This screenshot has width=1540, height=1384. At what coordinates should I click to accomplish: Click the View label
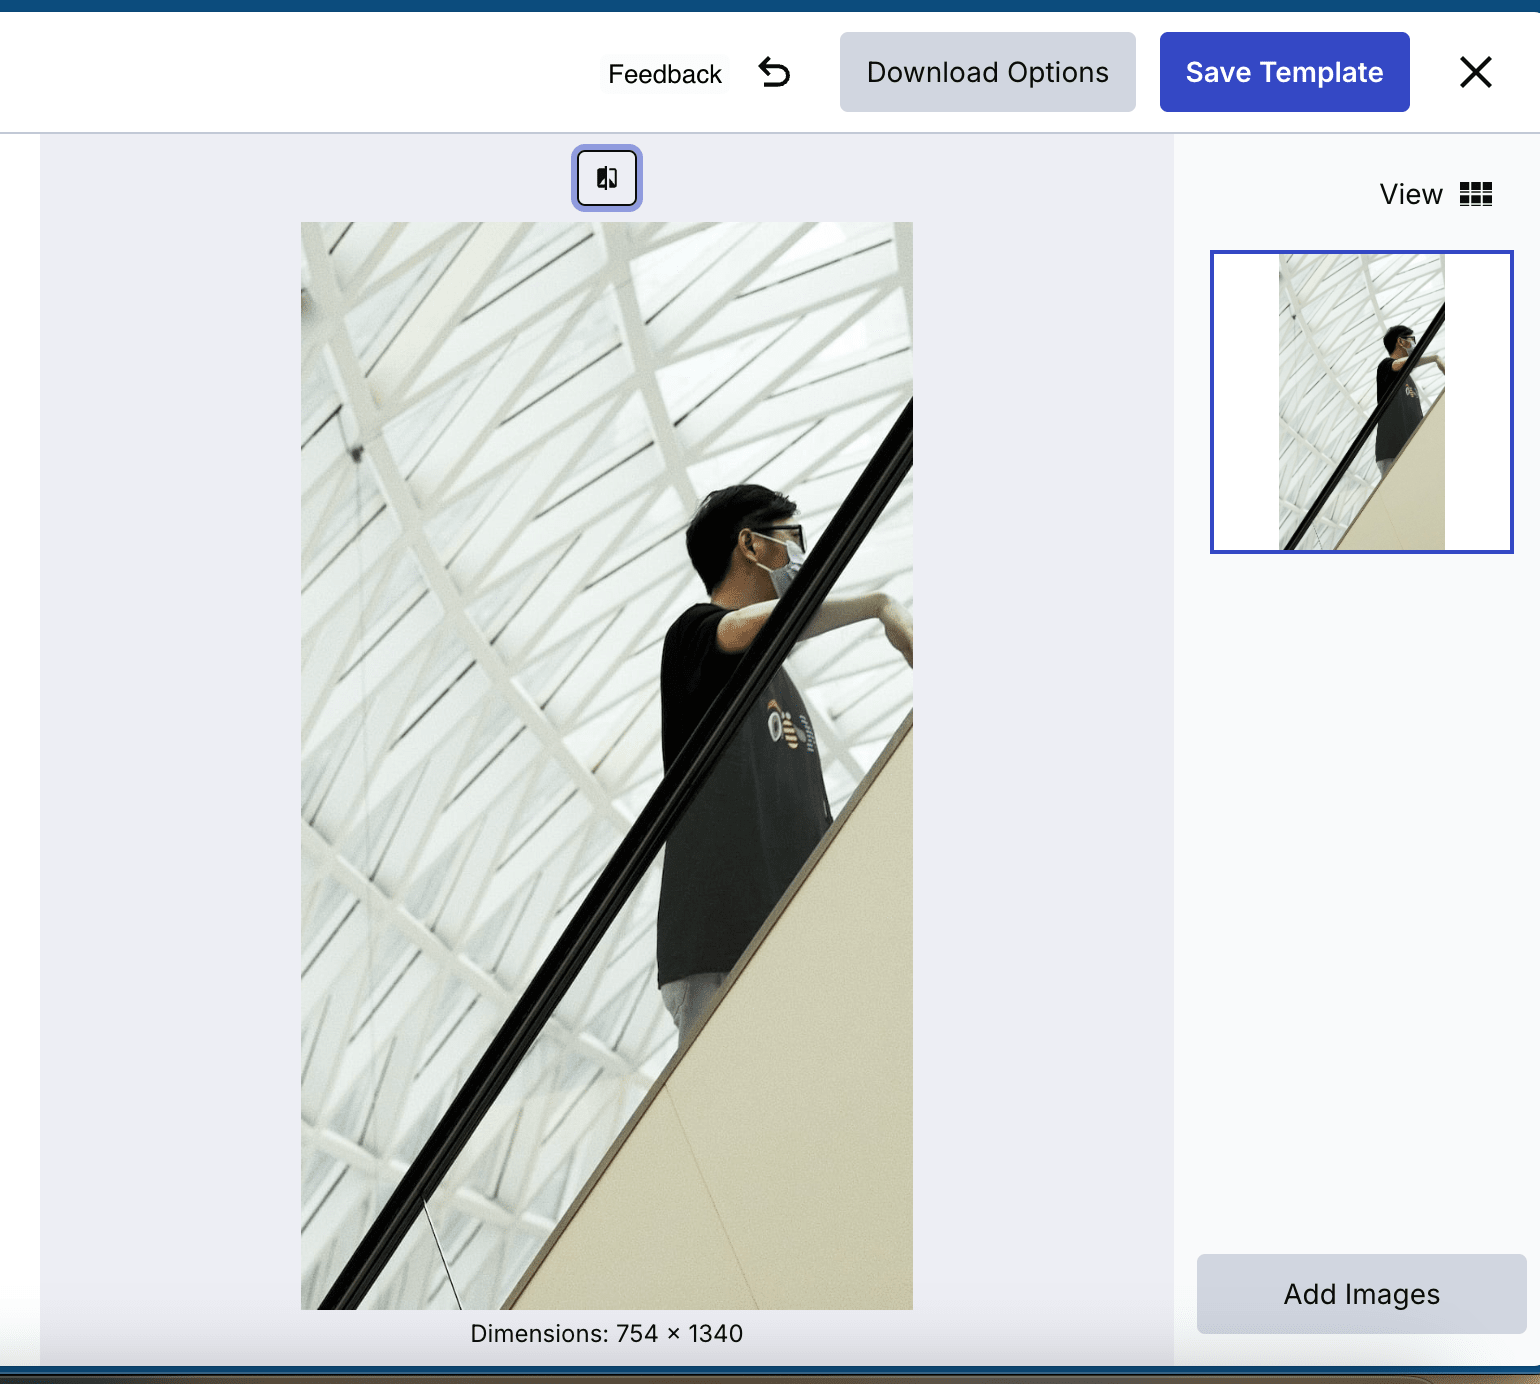[1411, 194]
